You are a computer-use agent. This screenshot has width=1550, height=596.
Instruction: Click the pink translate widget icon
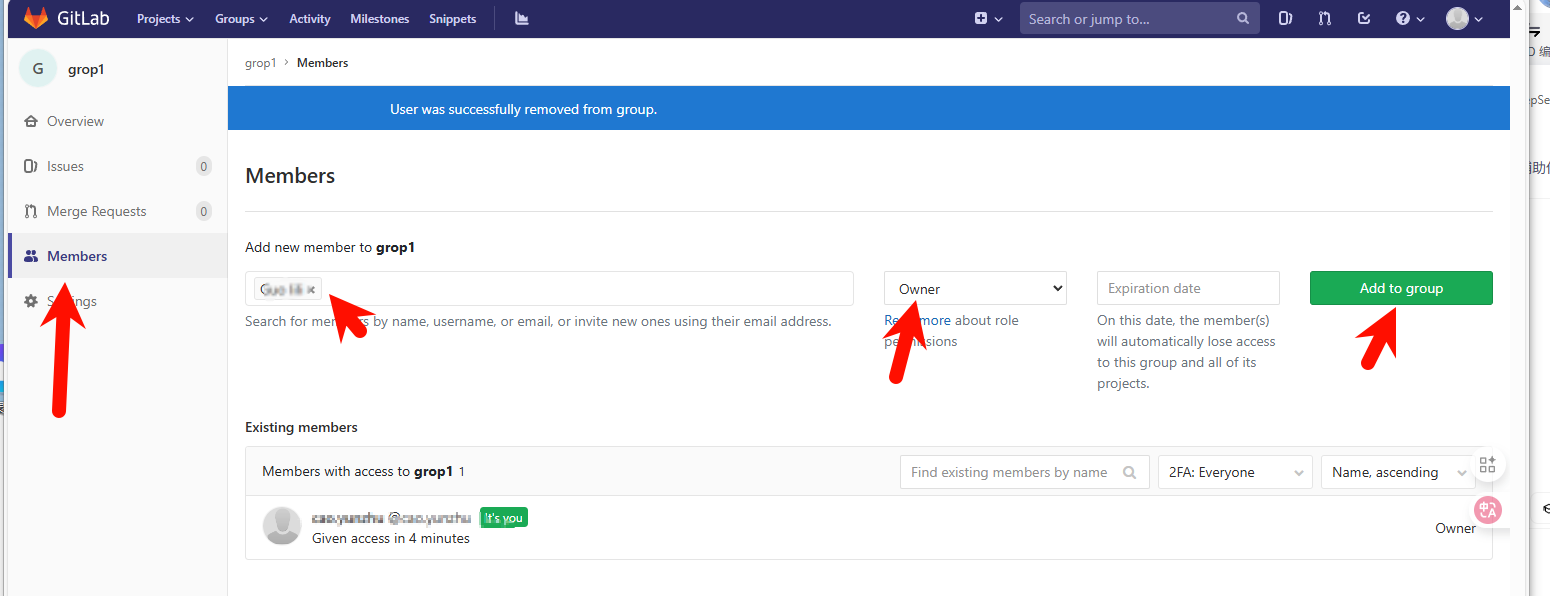tap(1487, 510)
